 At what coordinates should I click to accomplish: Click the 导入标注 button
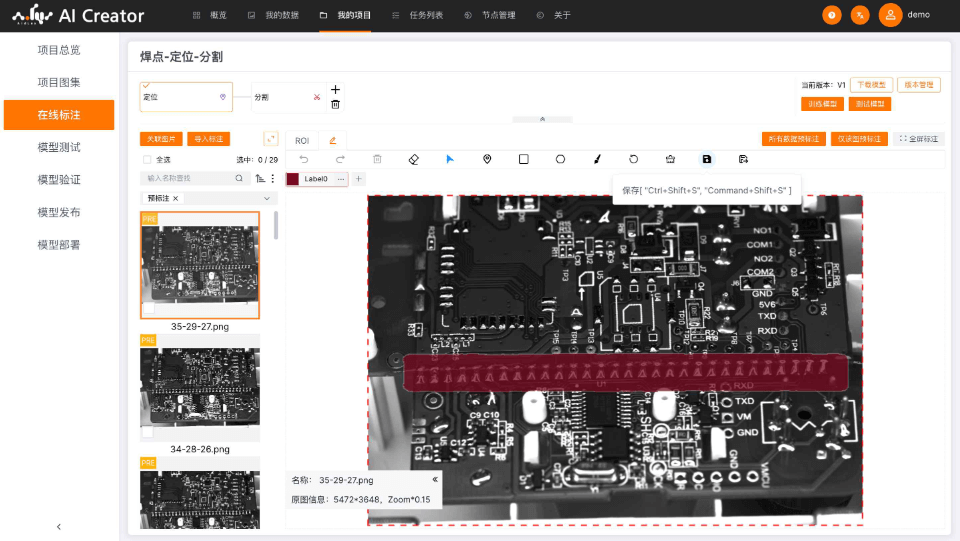(208, 139)
